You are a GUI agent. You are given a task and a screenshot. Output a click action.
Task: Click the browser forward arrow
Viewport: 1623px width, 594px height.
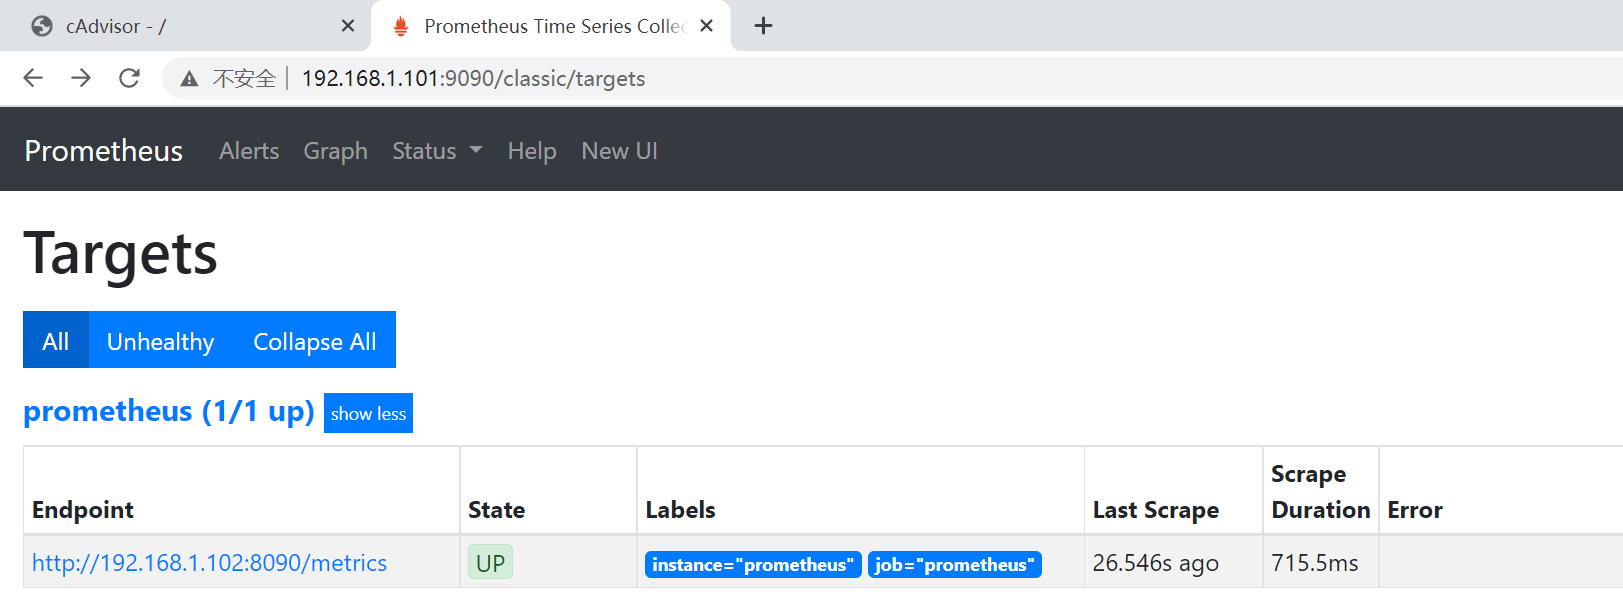tap(81, 78)
